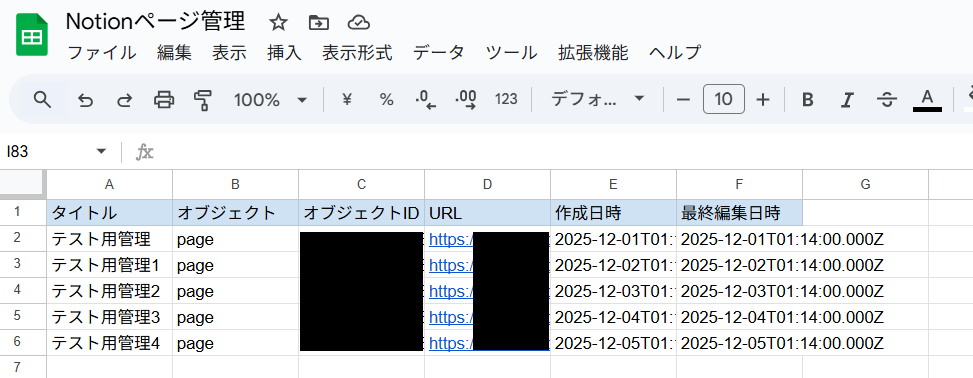Screen dimensions: 973x378
Task: Select column F header
Action: [739, 184]
